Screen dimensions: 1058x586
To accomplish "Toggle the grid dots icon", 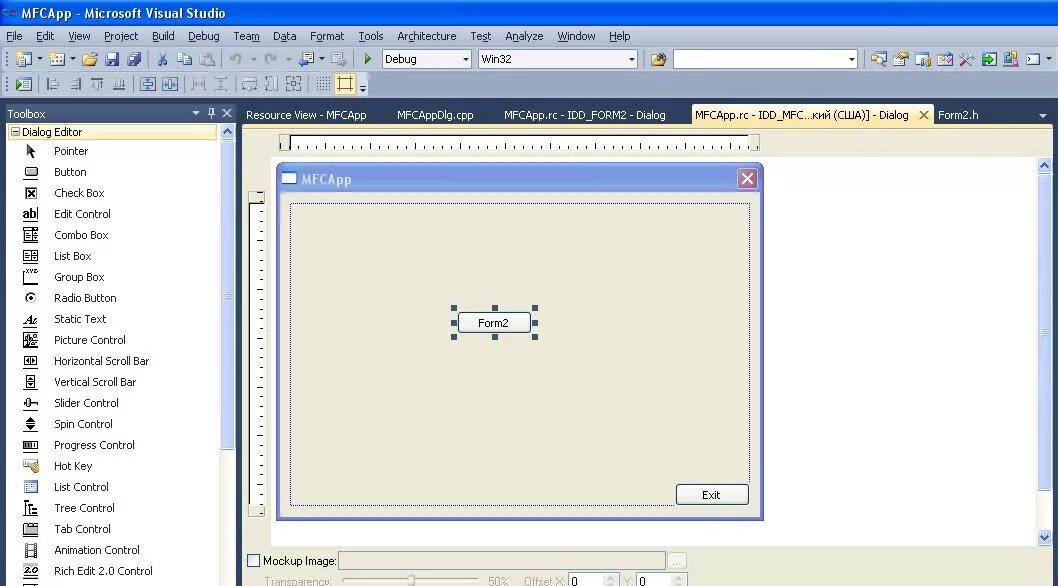I will [323, 84].
